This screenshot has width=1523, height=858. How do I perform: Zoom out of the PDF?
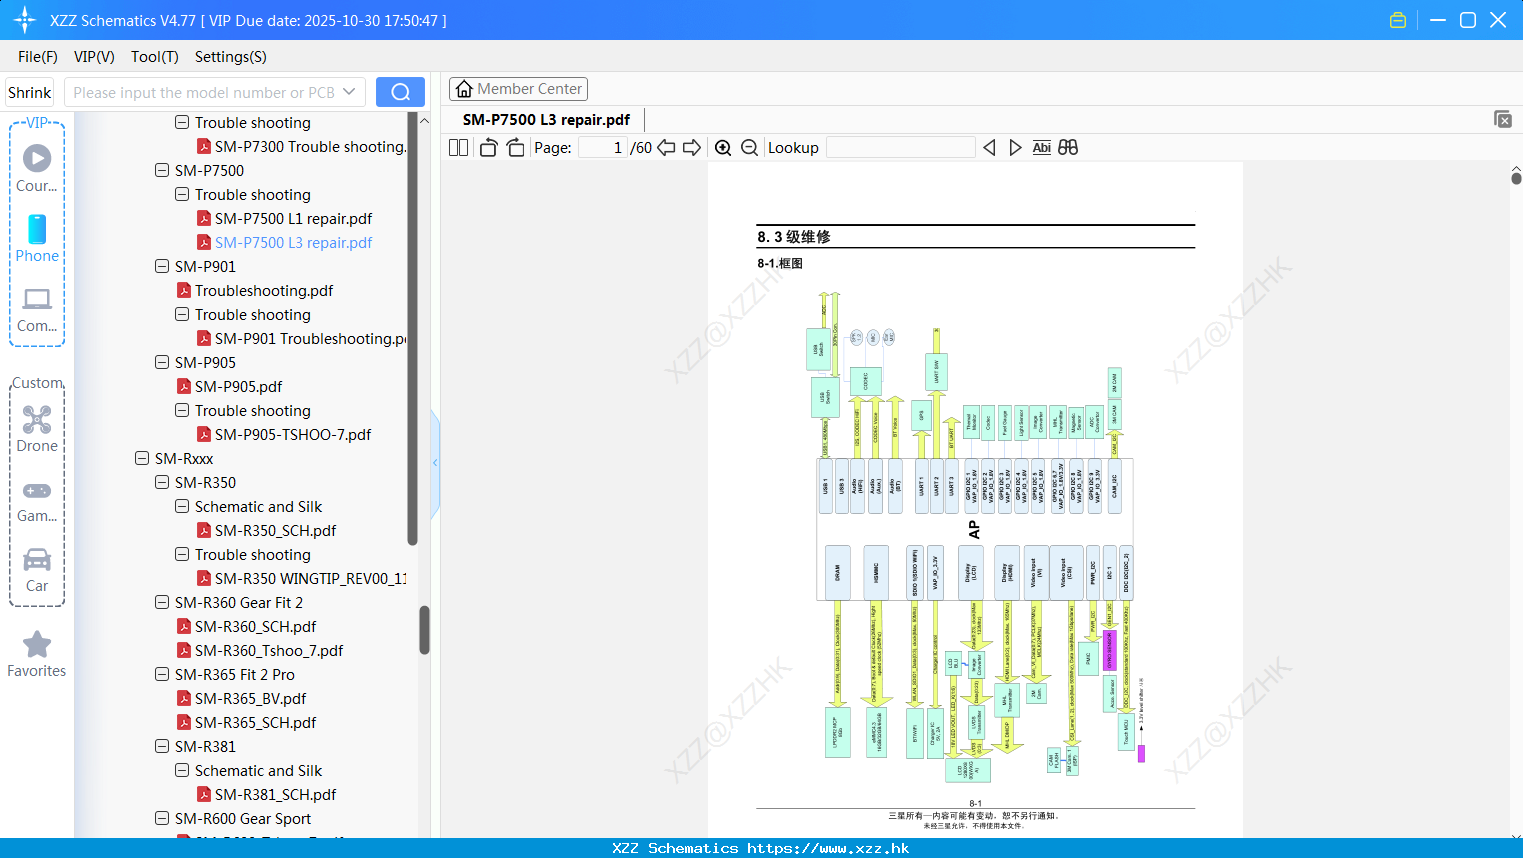[749, 147]
